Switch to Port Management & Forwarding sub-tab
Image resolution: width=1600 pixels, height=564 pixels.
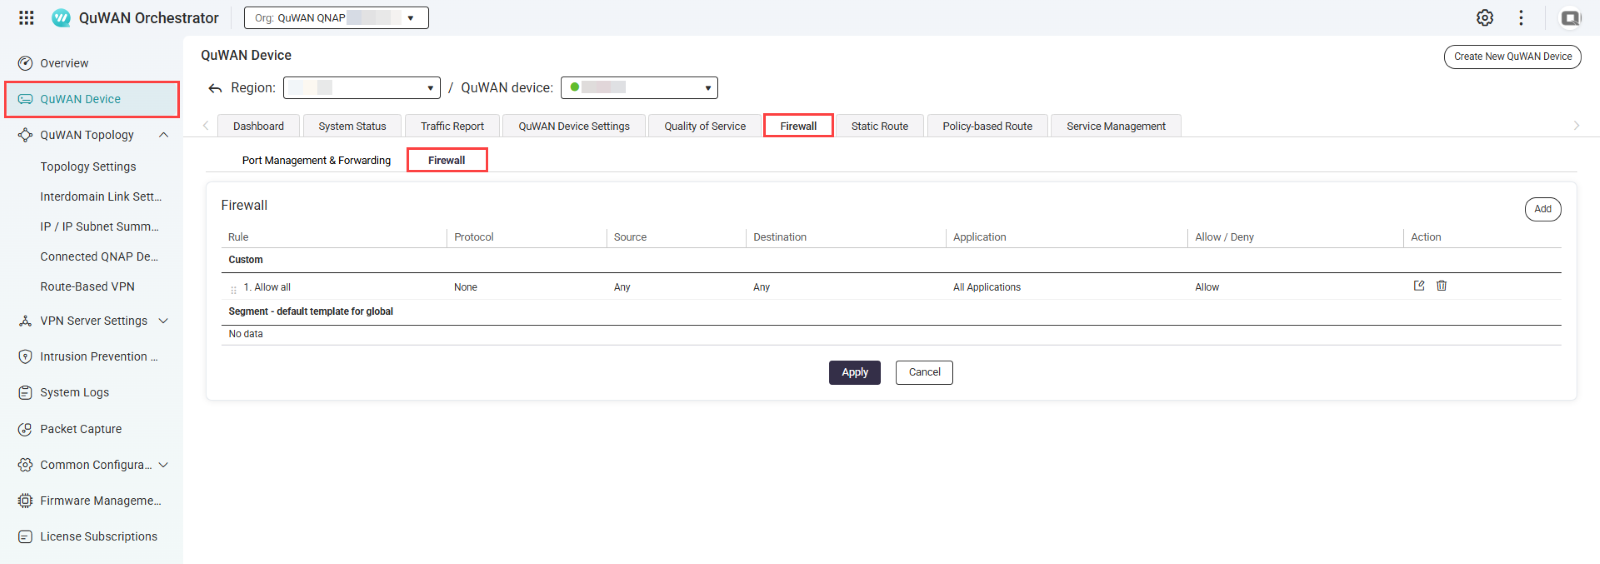point(316,160)
